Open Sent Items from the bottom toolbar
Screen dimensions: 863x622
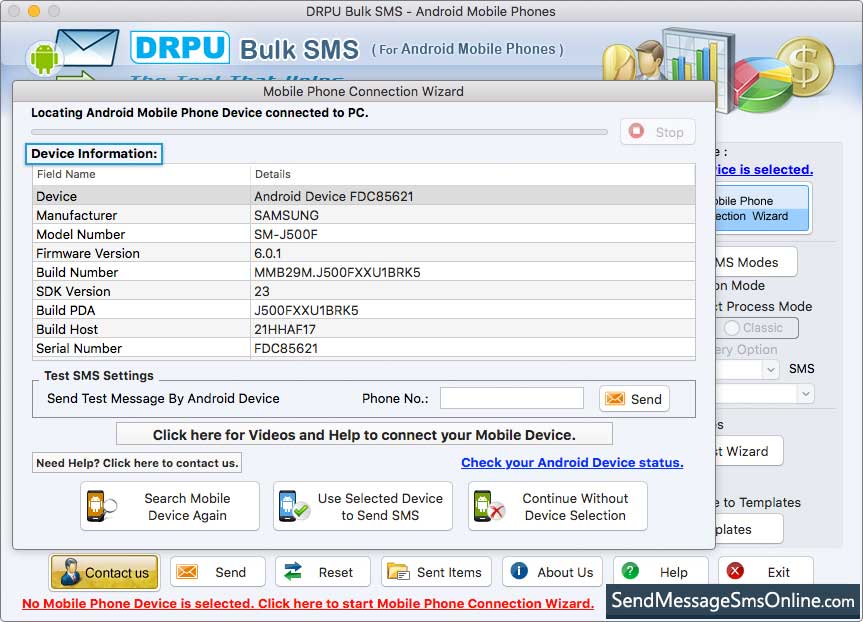tap(437, 572)
